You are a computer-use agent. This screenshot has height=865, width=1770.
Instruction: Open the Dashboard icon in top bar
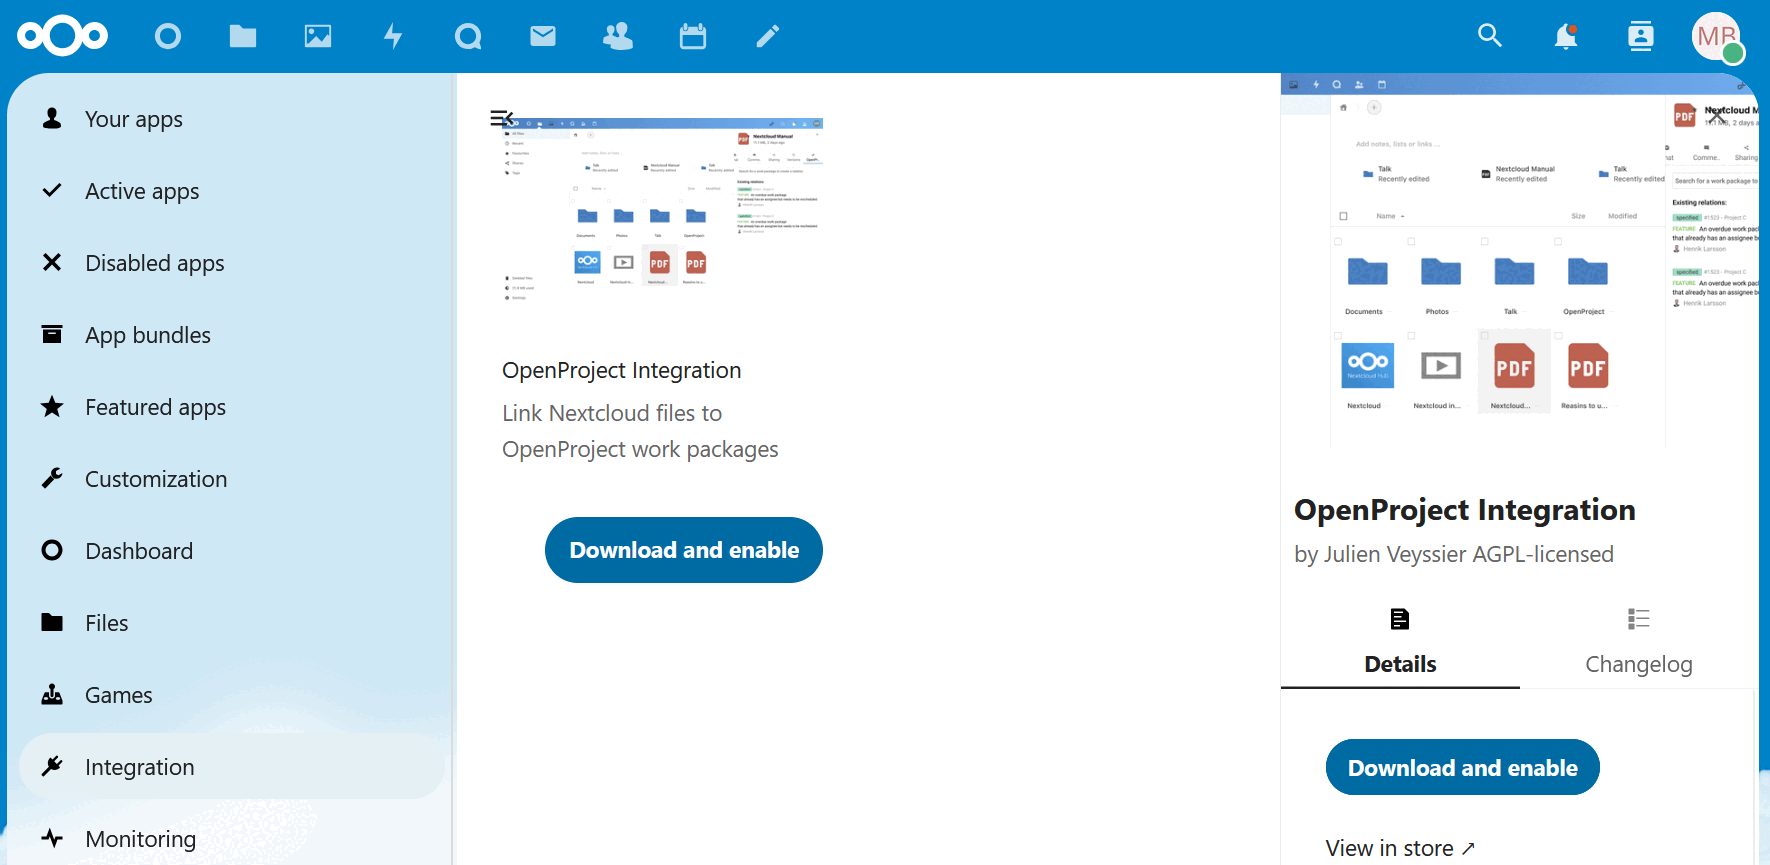[x=168, y=37]
